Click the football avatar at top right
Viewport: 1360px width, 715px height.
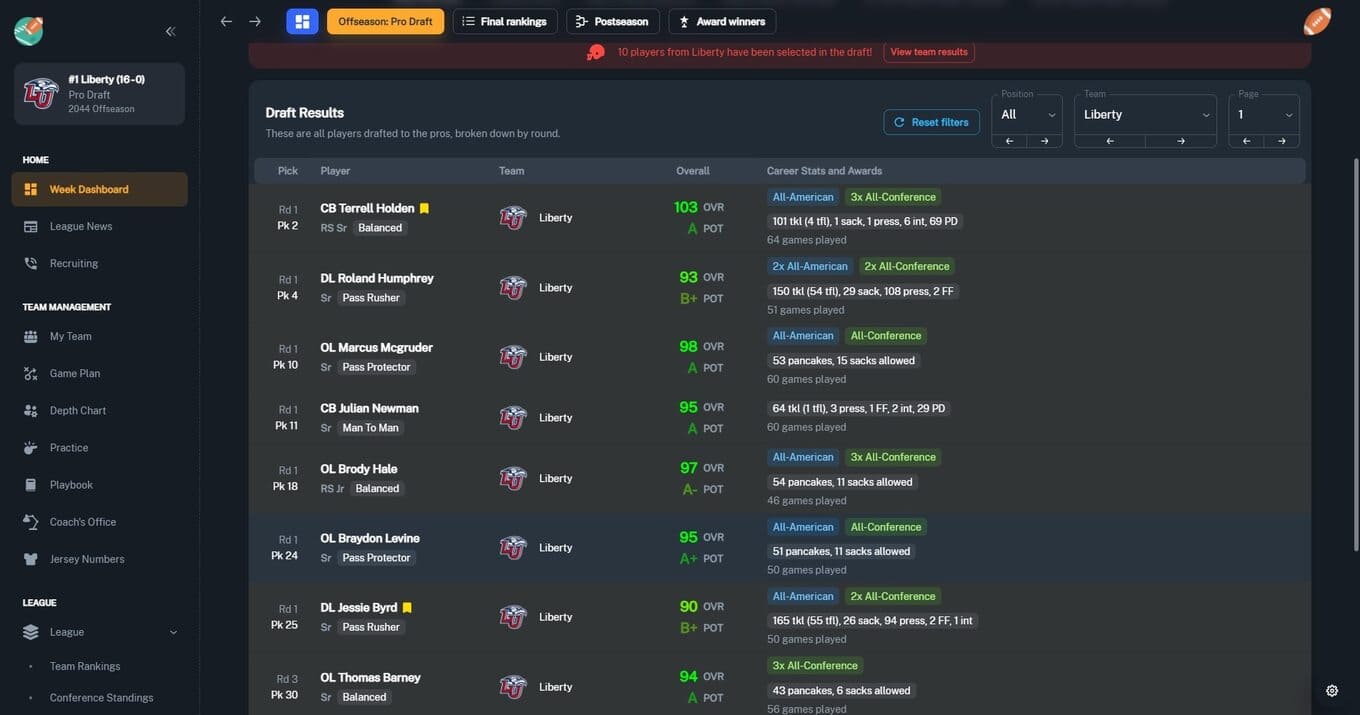pyautogui.click(x=1318, y=21)
